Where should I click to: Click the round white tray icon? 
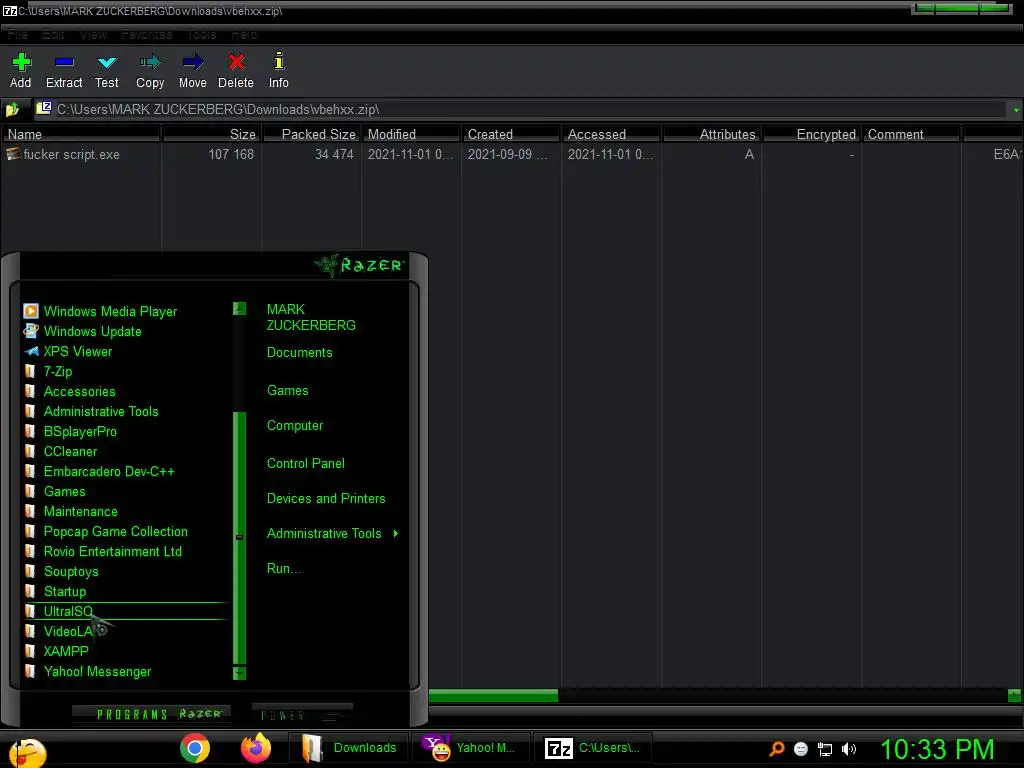[x=801, y=749]
